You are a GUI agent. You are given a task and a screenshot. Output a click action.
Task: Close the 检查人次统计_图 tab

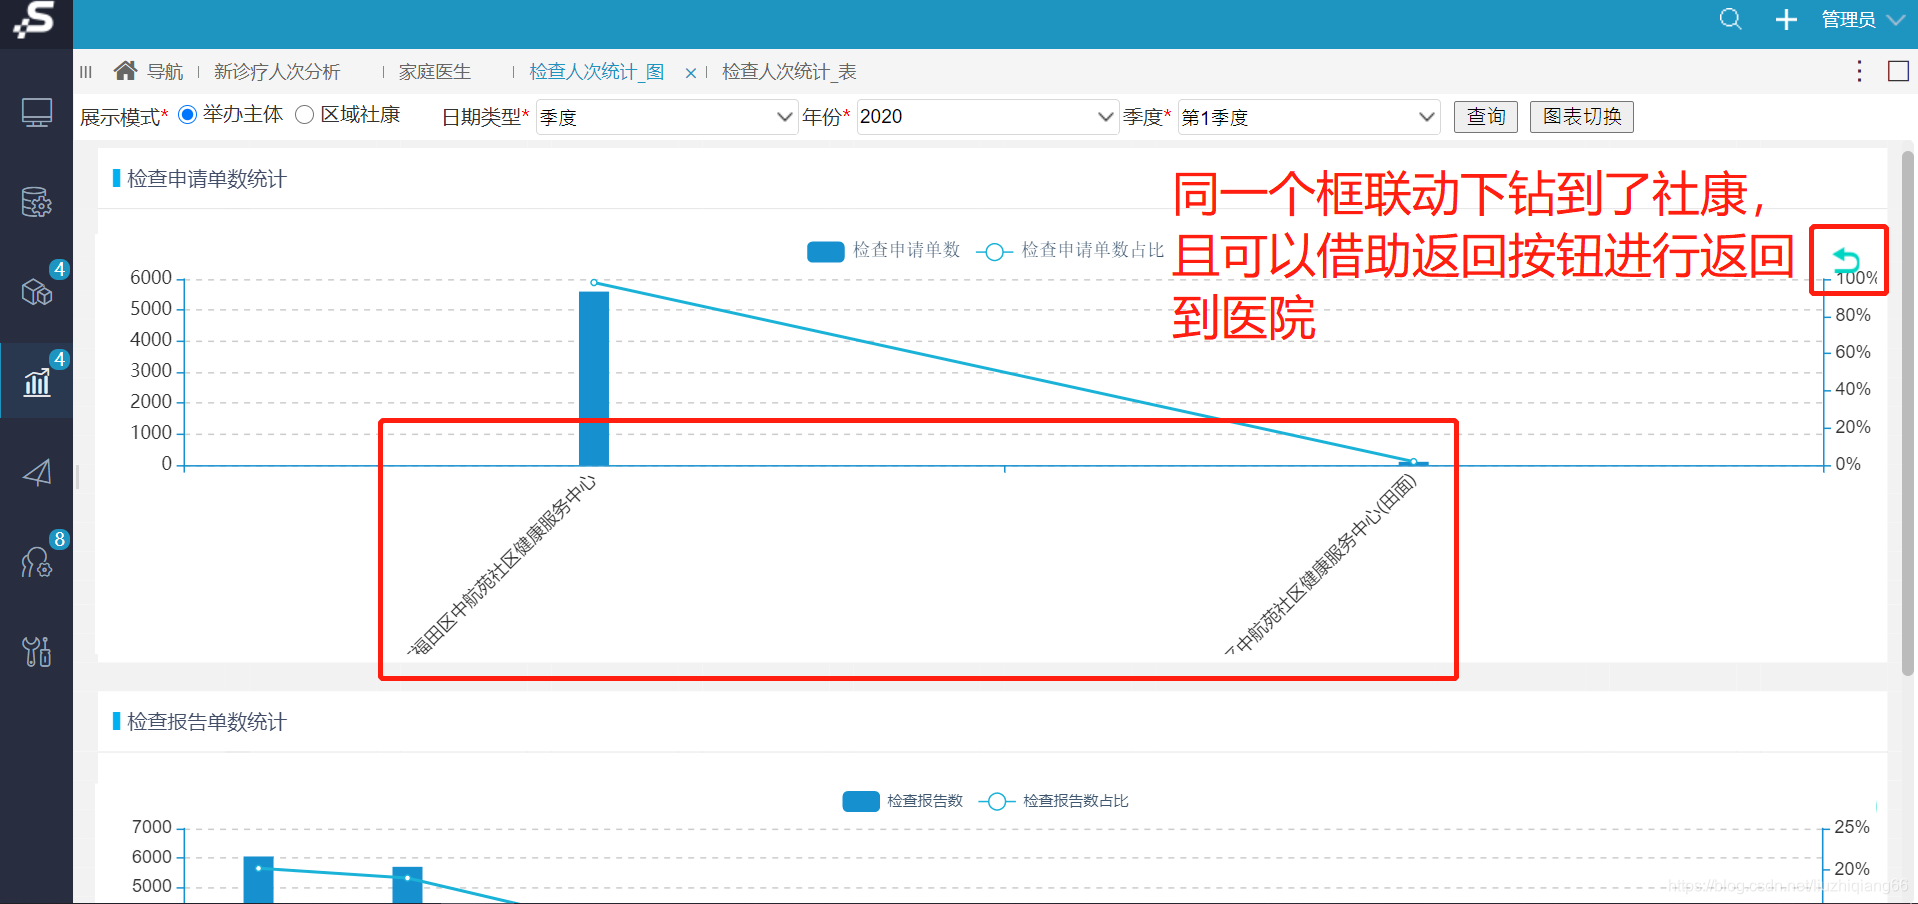coord(691,73)
